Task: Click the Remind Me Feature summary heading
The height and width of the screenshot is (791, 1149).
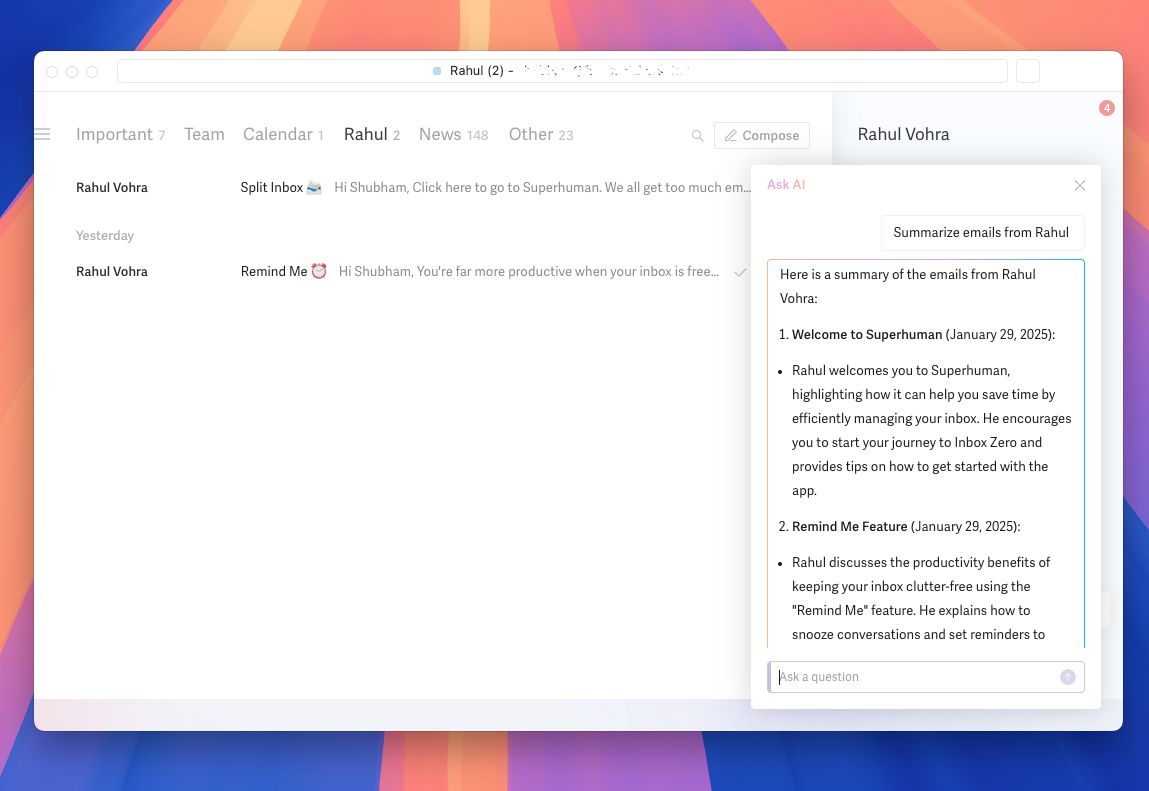Action: click(849, 527)
